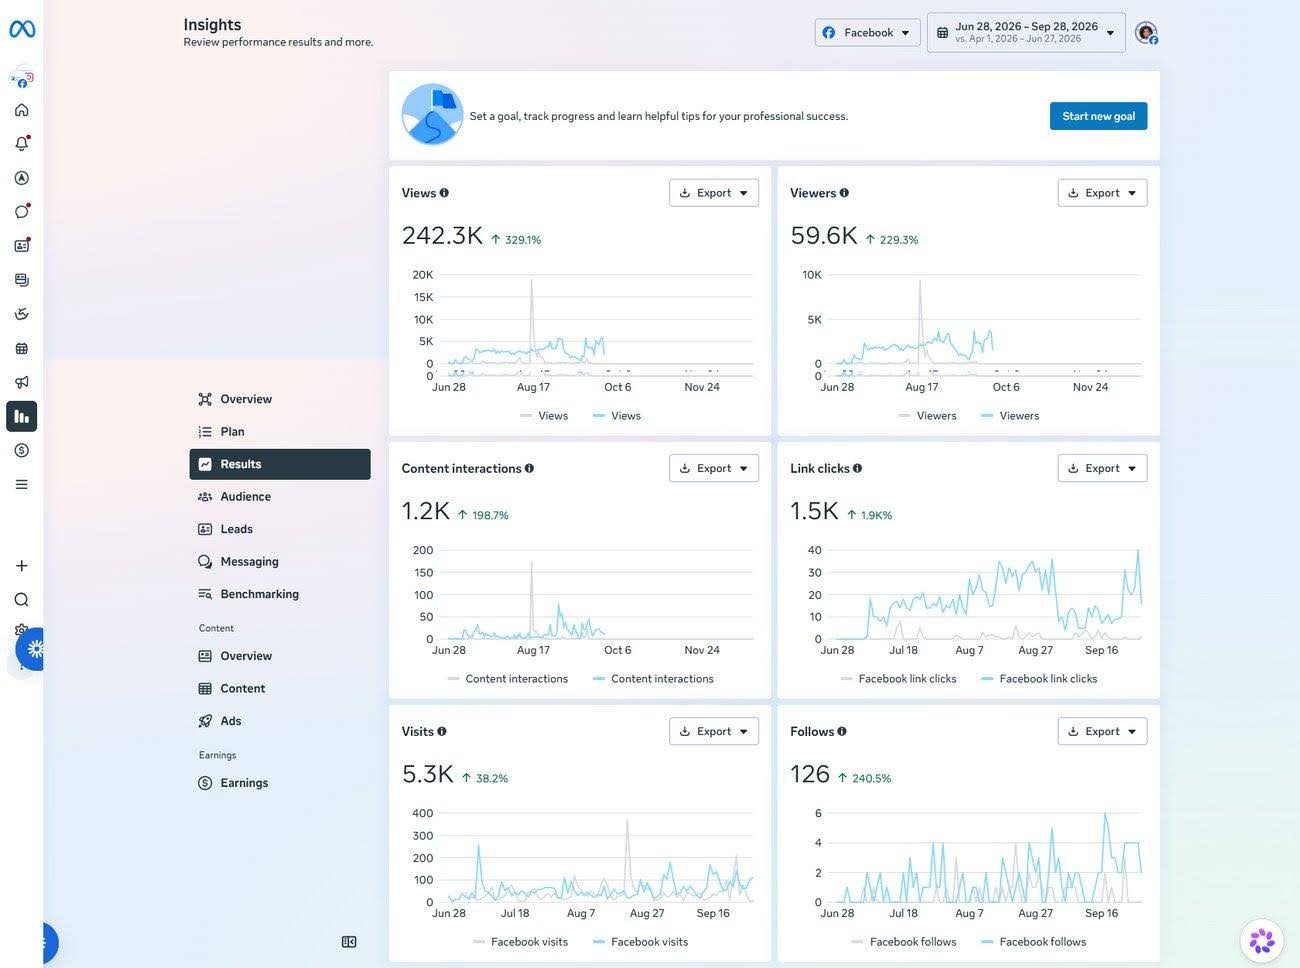Screen dimensions: 1300x968
Task: Open Overview under Content section
Action: 280,656
